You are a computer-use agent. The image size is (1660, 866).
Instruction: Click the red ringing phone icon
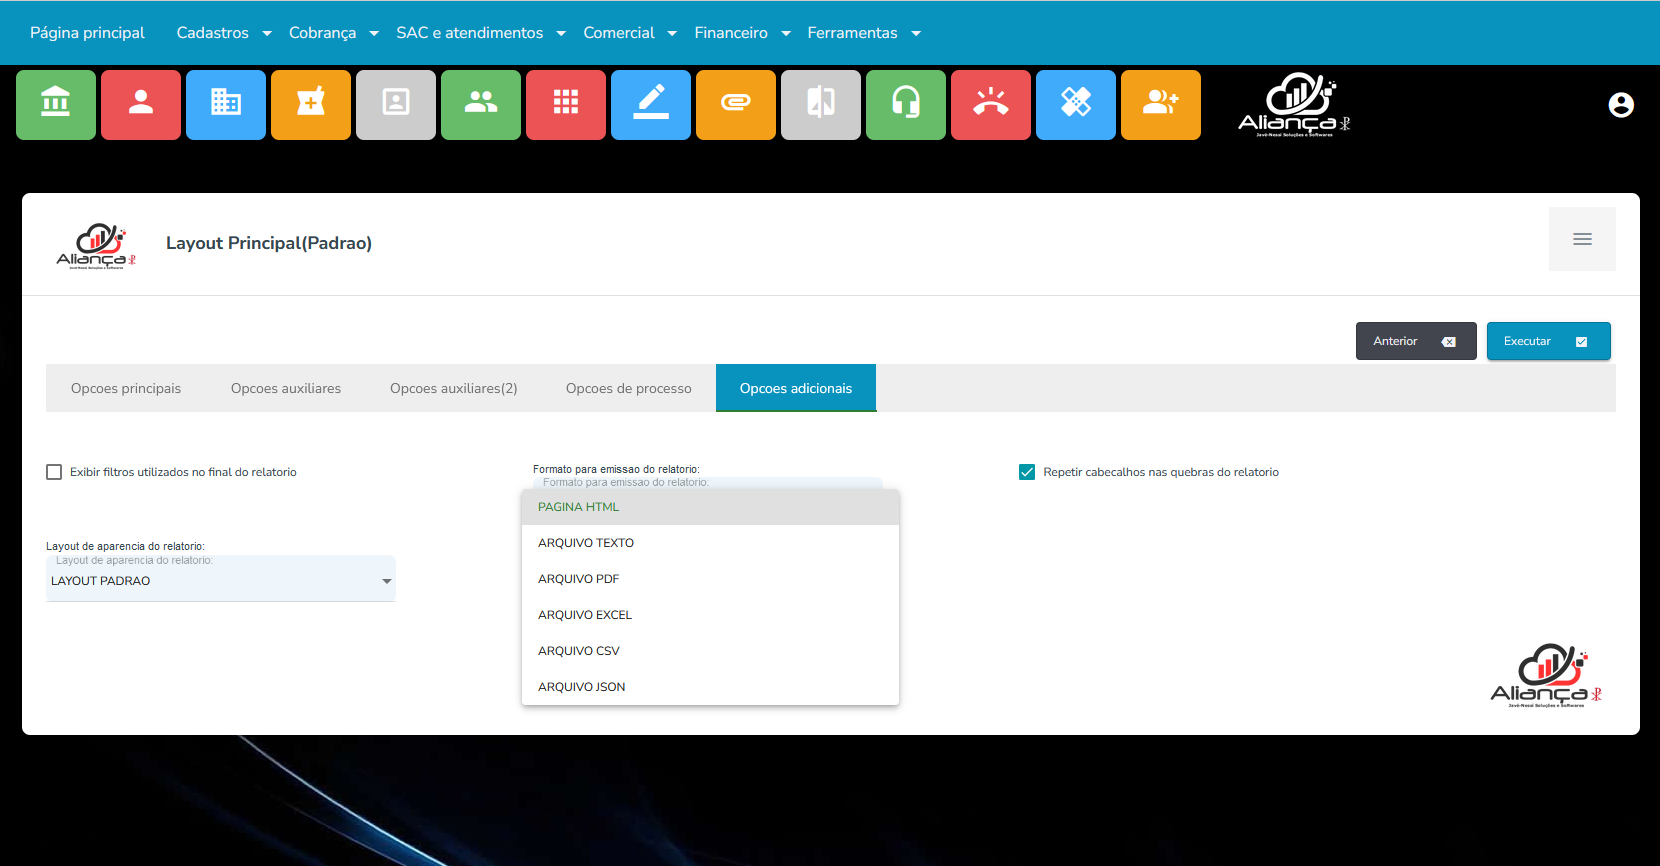991,104
